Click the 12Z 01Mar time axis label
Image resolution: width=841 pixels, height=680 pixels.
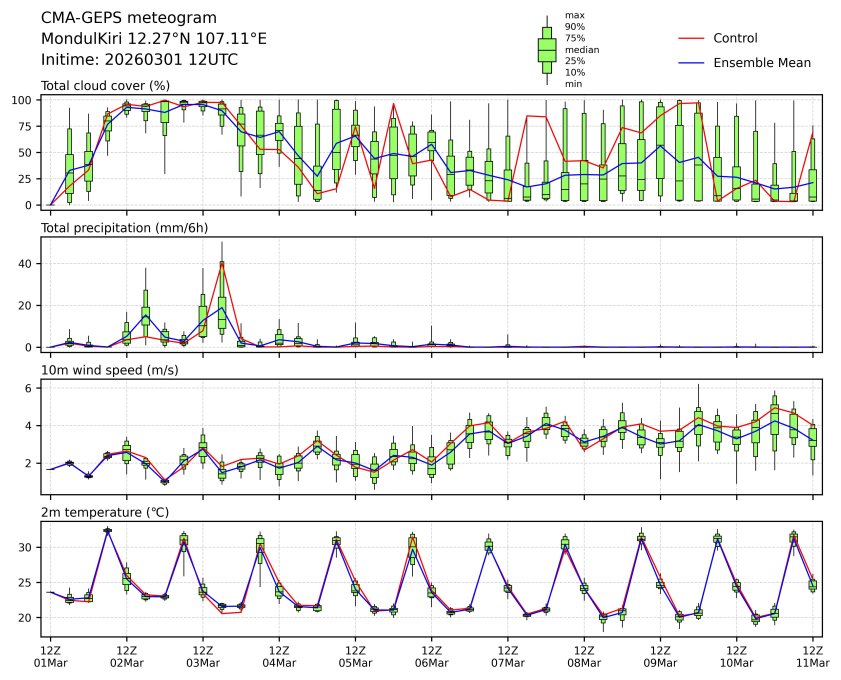point(51,655)
